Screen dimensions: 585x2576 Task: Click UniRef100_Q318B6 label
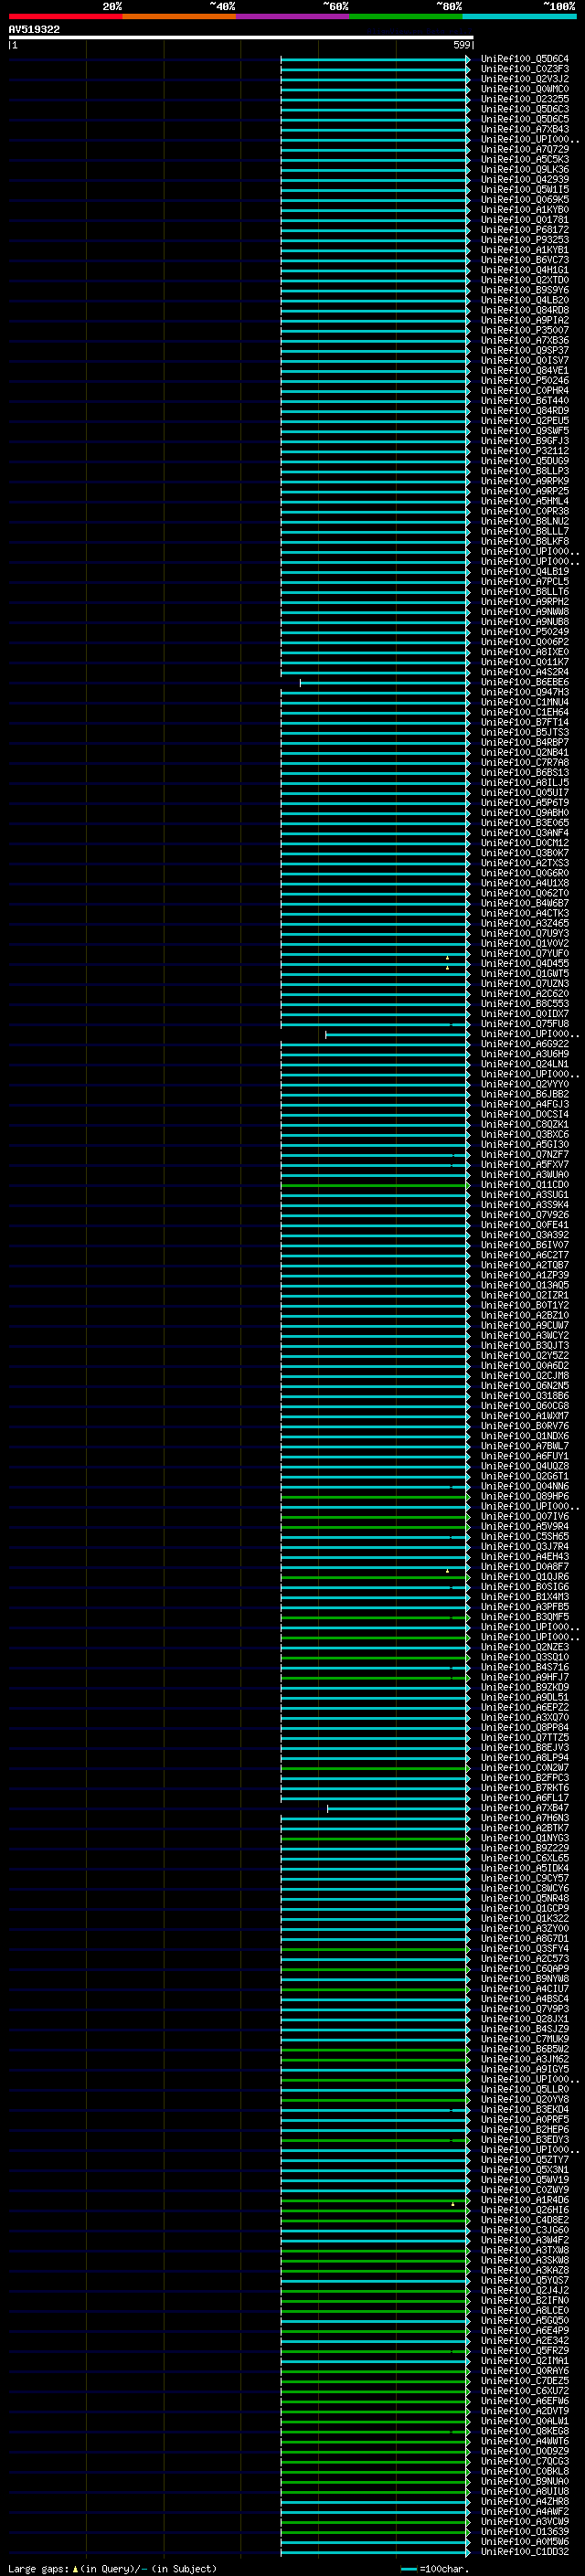pyautogui.click(x=524, y=1396)
